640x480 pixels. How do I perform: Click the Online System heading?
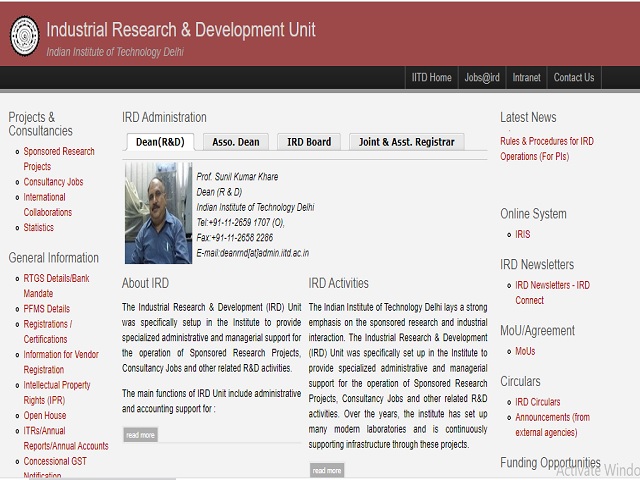pyautogui.click(x=533, y=214)
